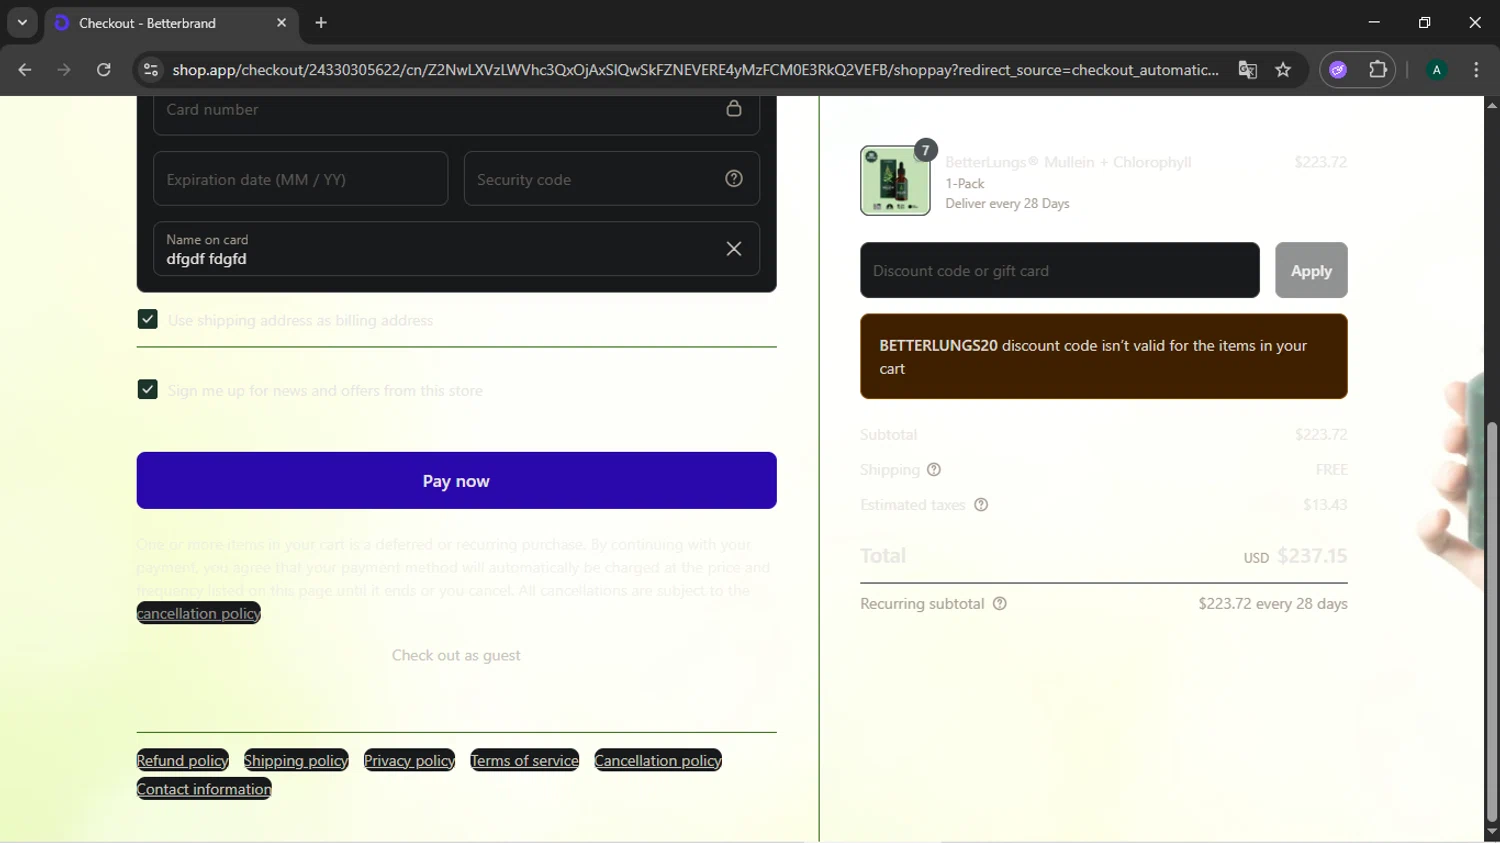Click the scrollbar up arrow

click(x=1492, y=105)
